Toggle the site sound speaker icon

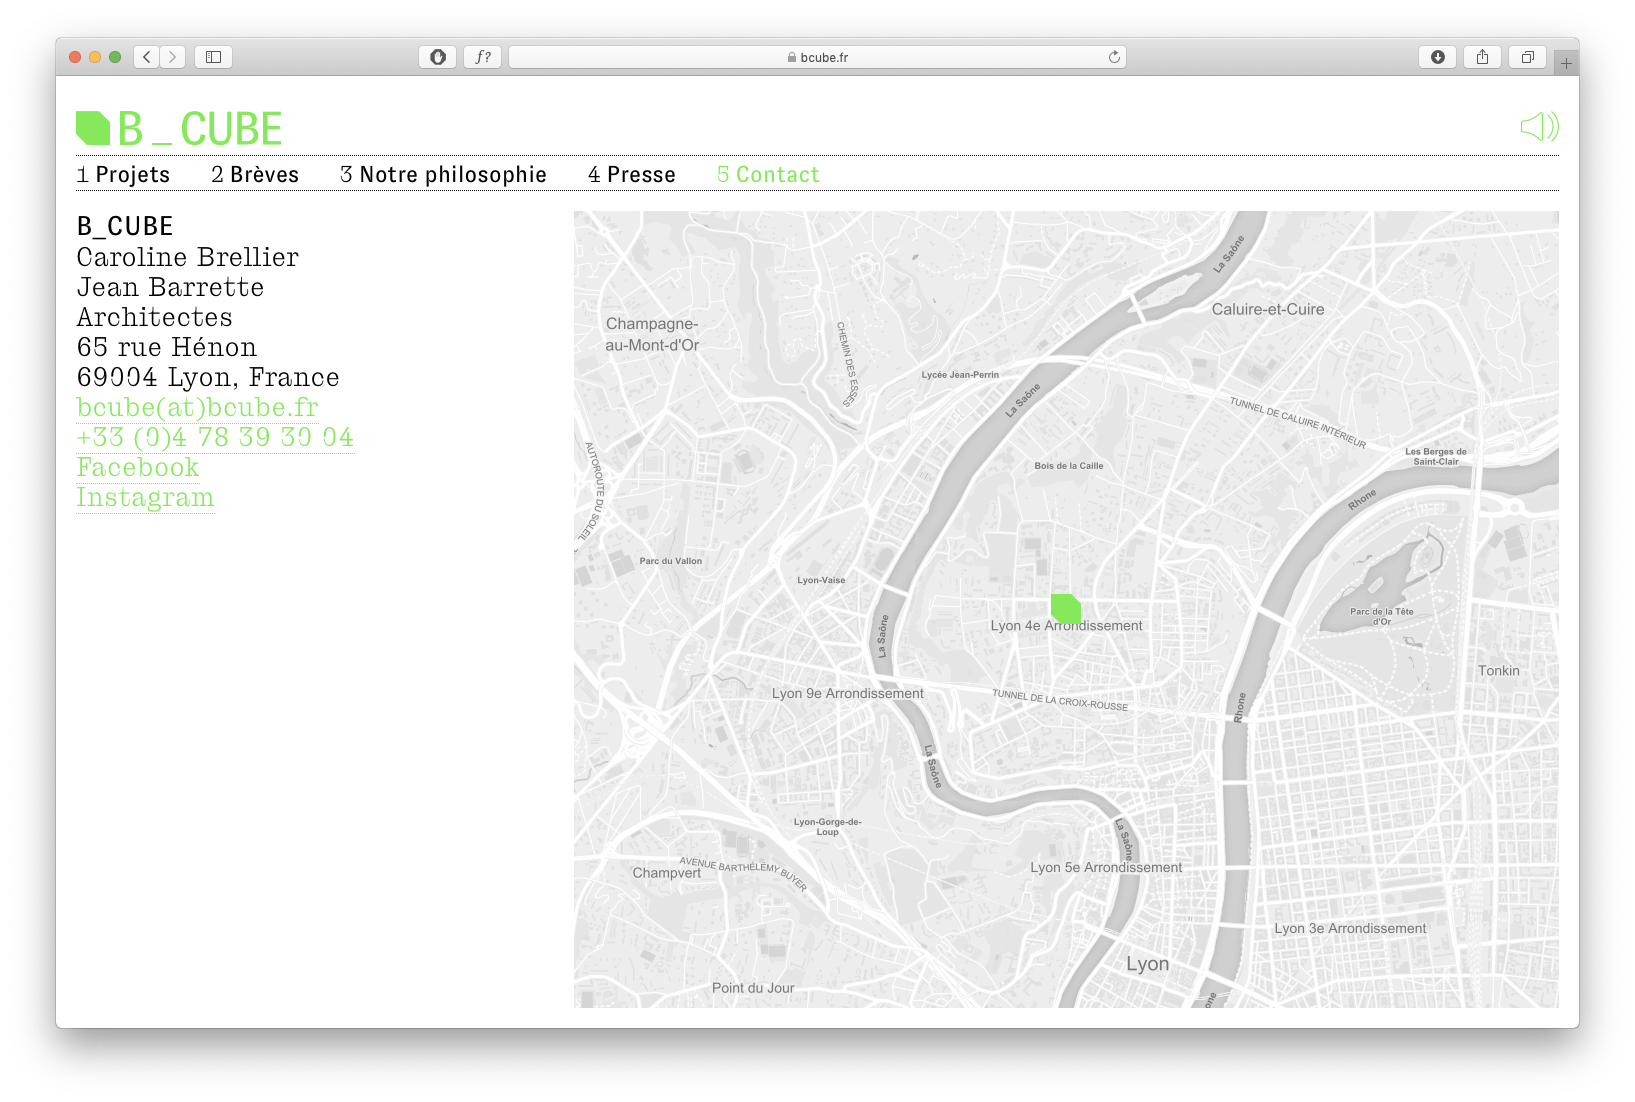tap(1539, 127)
